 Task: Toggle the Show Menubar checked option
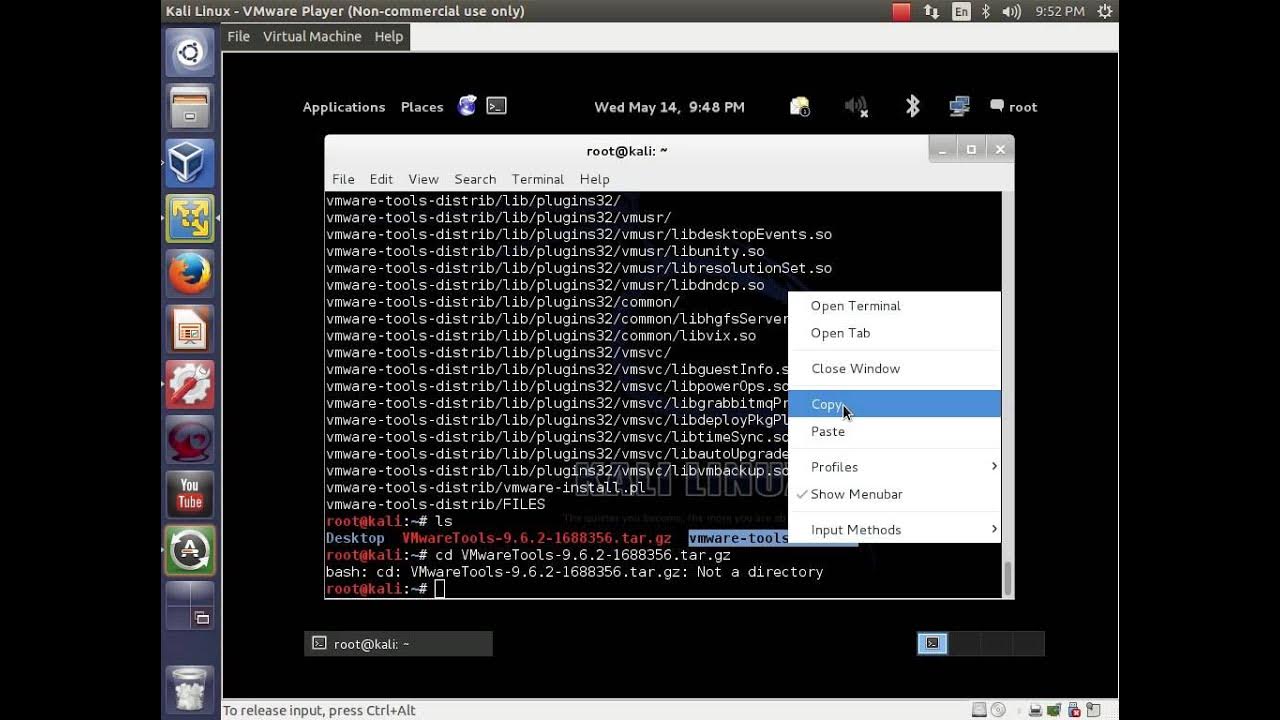(894, 494)
